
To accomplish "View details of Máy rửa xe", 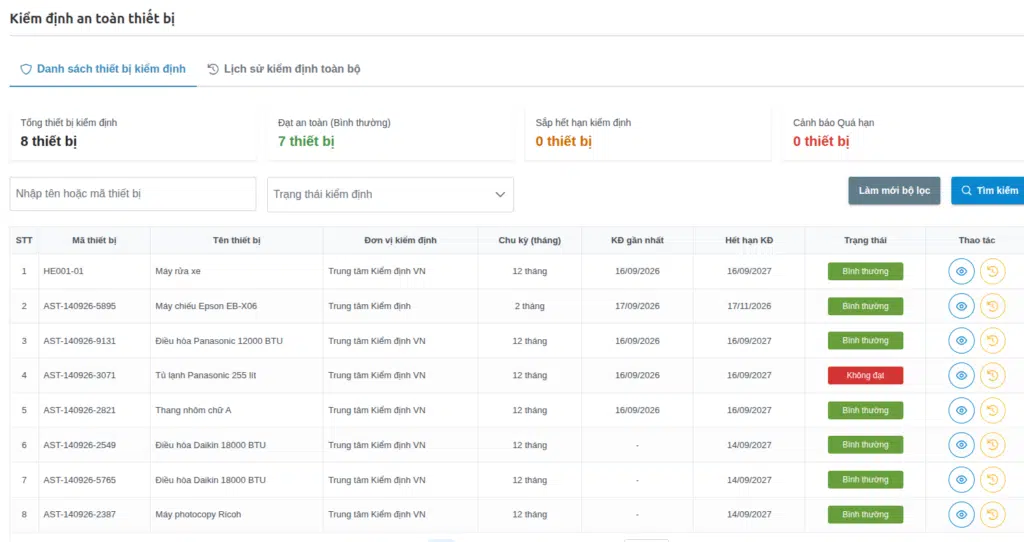I will pos(961,271).
